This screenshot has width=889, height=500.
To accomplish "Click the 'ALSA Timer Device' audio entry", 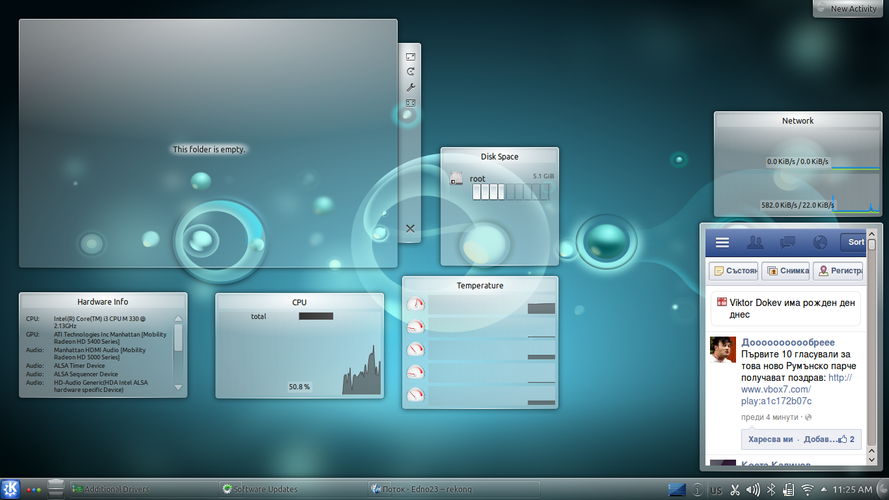I will pos(79,366).
